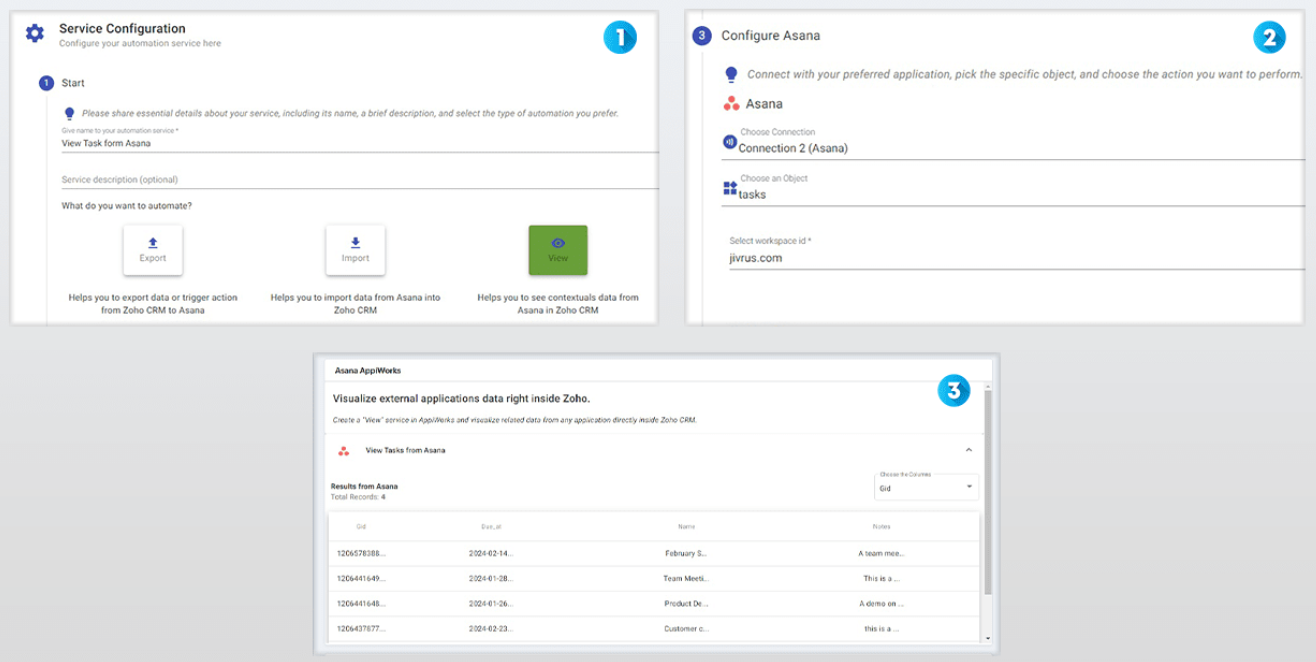This screenshot has width=1316, height=662.
Task: Click the due date cell 2024-02-14...
Action: coord(490,552)
